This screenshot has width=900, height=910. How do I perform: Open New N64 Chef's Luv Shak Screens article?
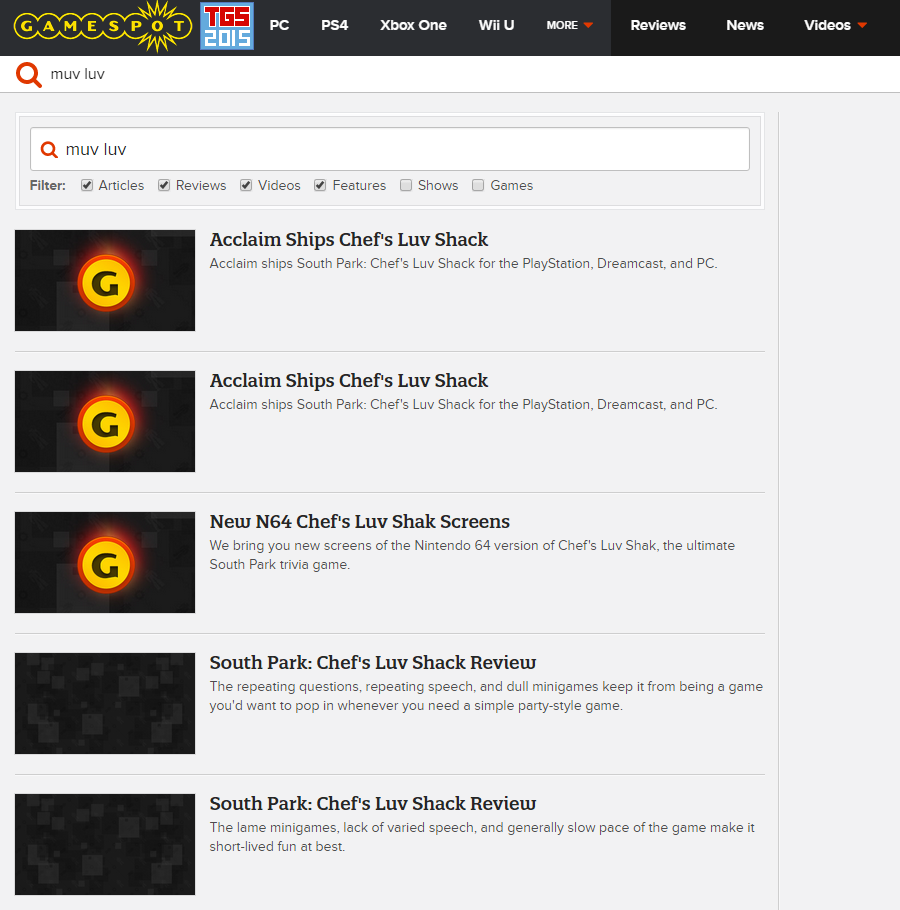359,522
